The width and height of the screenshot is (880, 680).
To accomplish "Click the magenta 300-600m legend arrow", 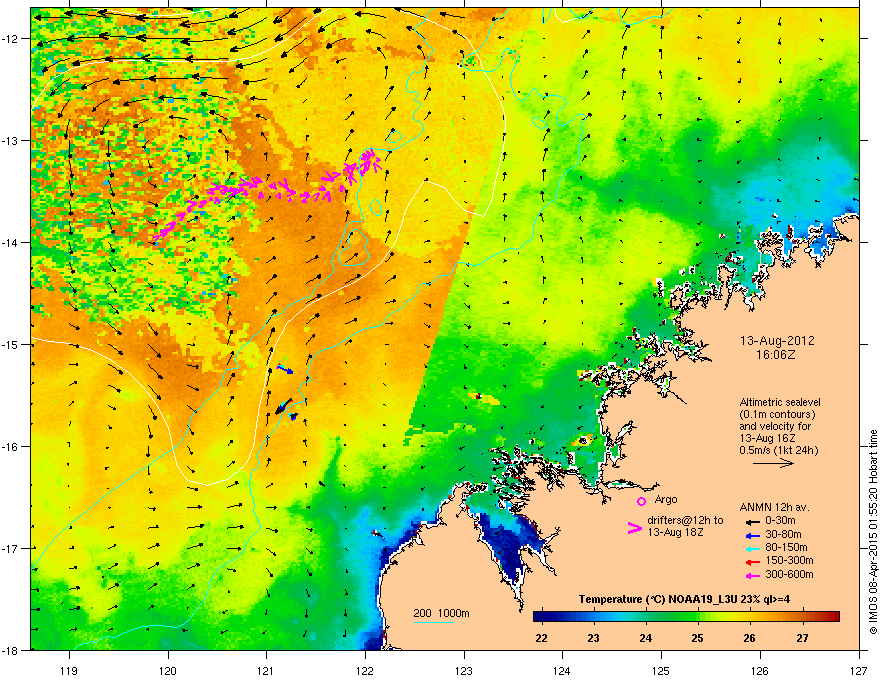I will point(751,575).
